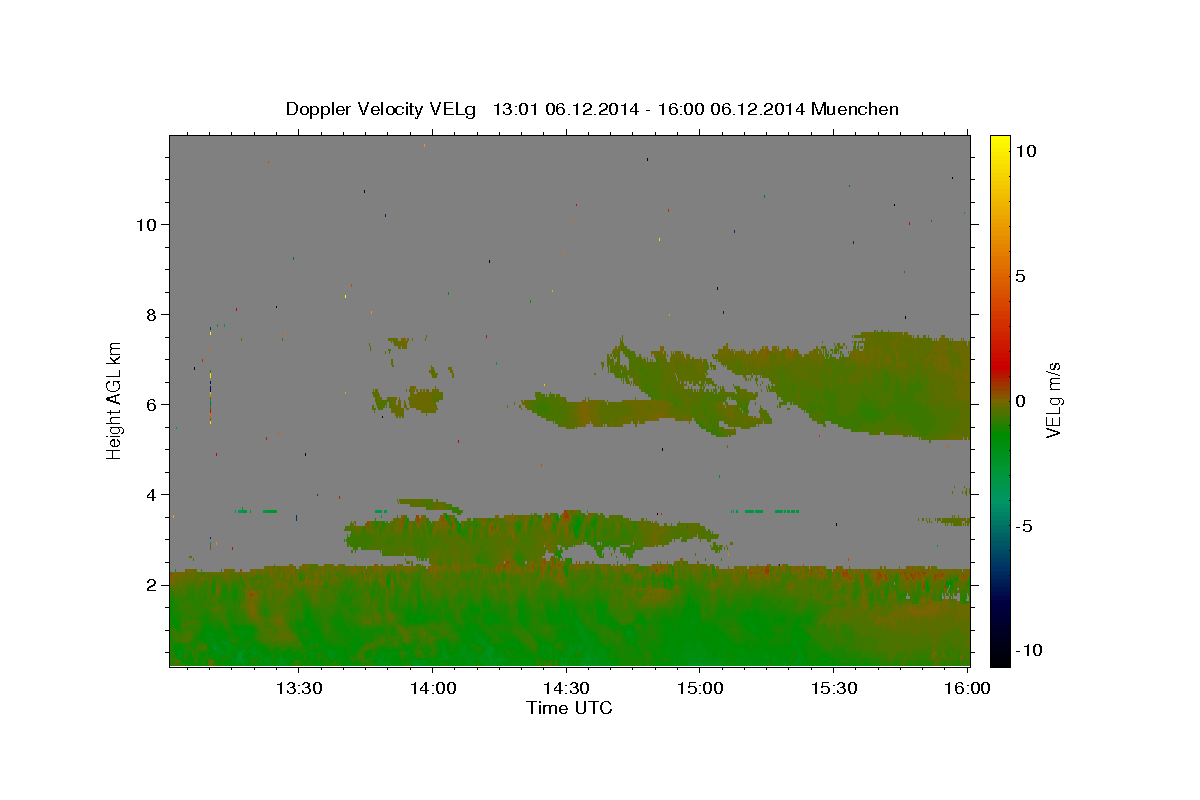Click the 15:00 time tick label
Screen dimensions: 1200x800
(700, 688)
